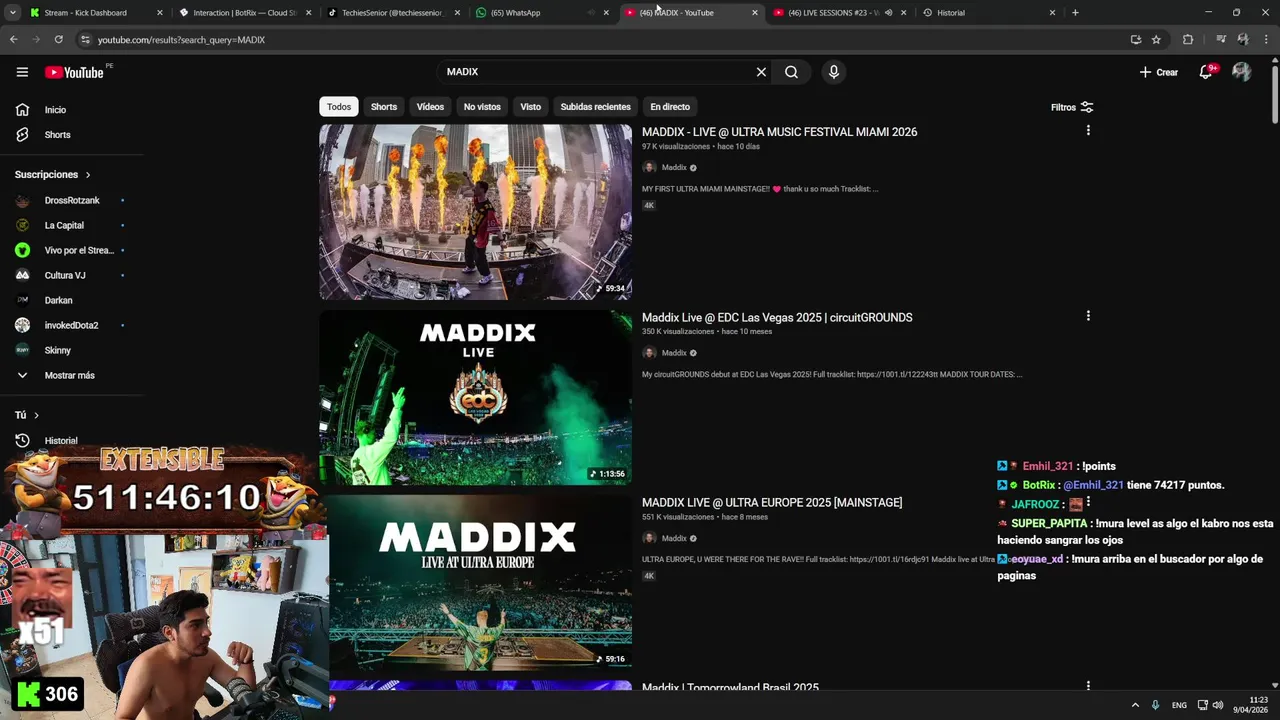The height and width of the screenshot is (720, 1280).
Task: Close the WhatsApp browser tab
Action: click(x=606, y=13)
